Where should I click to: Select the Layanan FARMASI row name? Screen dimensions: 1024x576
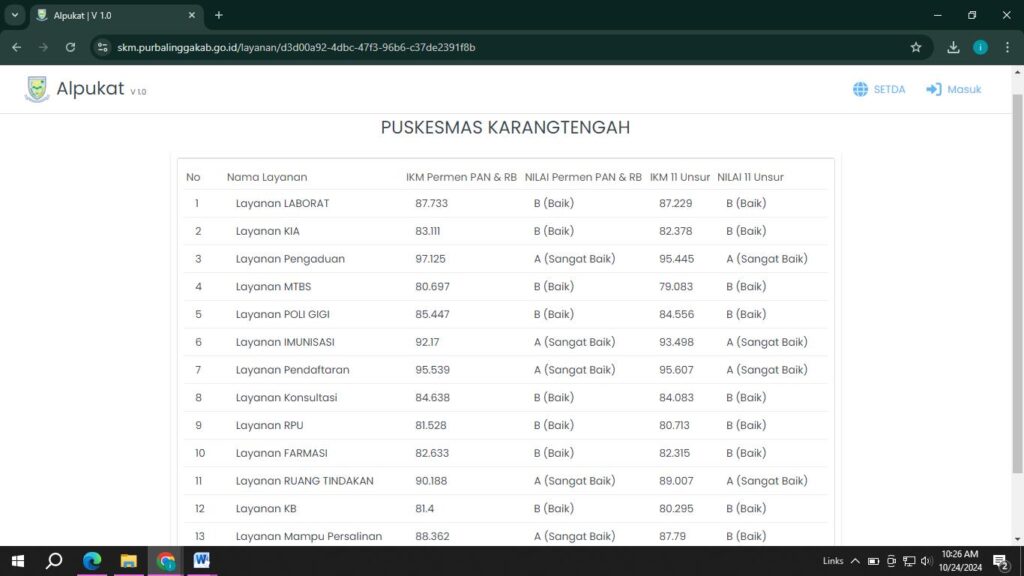click(x=281, y=453)
